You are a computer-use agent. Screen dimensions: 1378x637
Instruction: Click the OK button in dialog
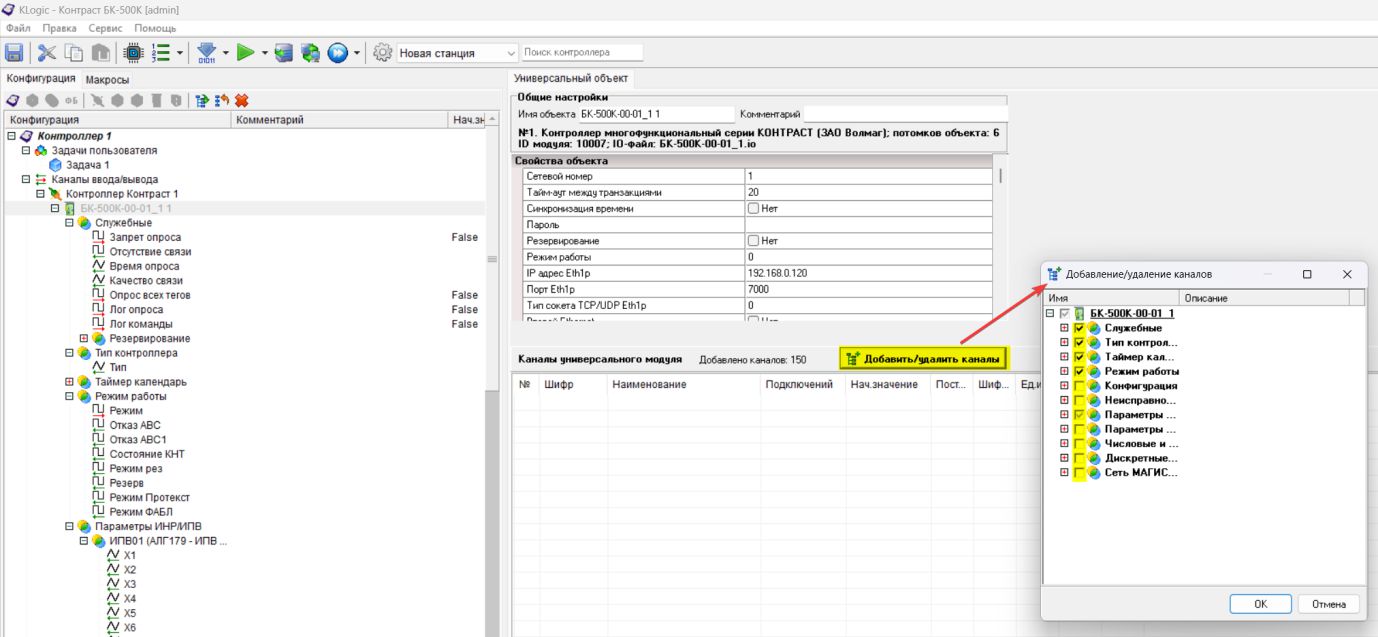(1260, 604)
